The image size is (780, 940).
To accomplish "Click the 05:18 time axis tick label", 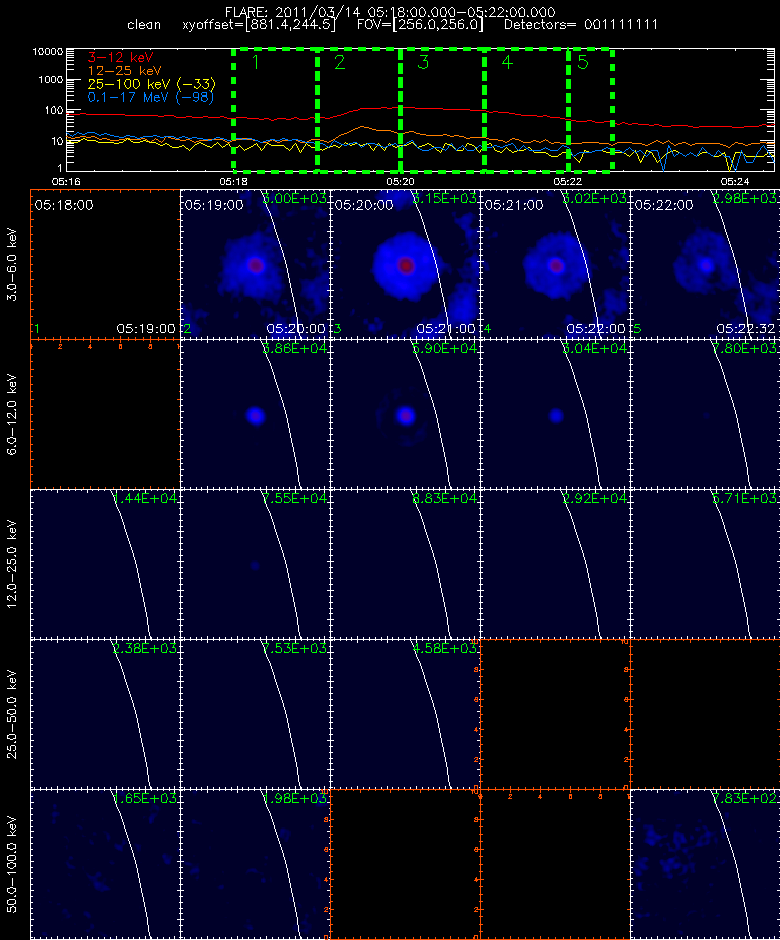I will coord(233,181).
